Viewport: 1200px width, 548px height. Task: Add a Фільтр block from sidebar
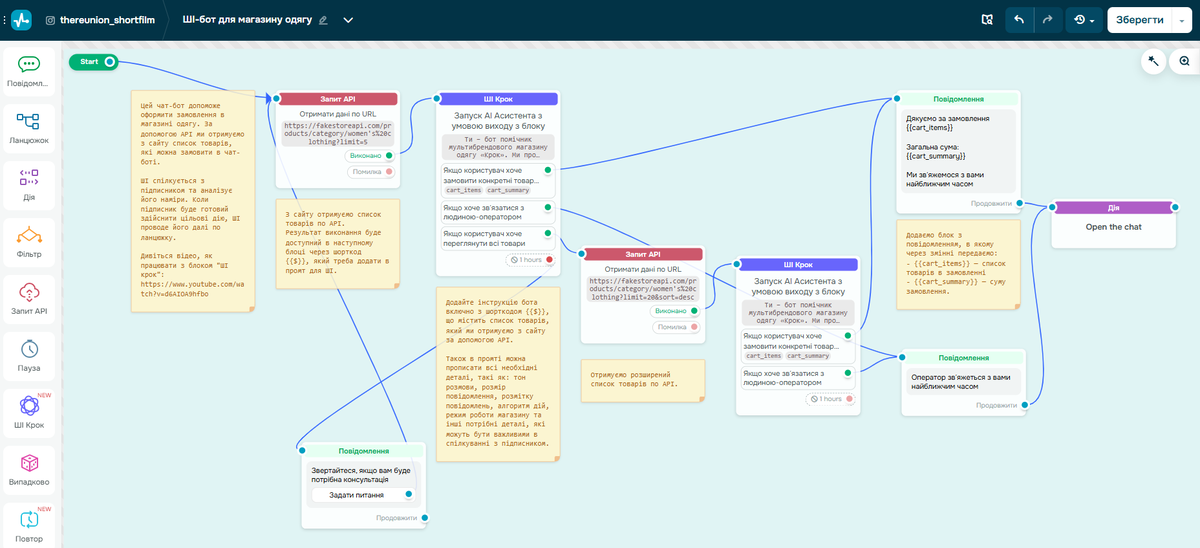(29, 243)
